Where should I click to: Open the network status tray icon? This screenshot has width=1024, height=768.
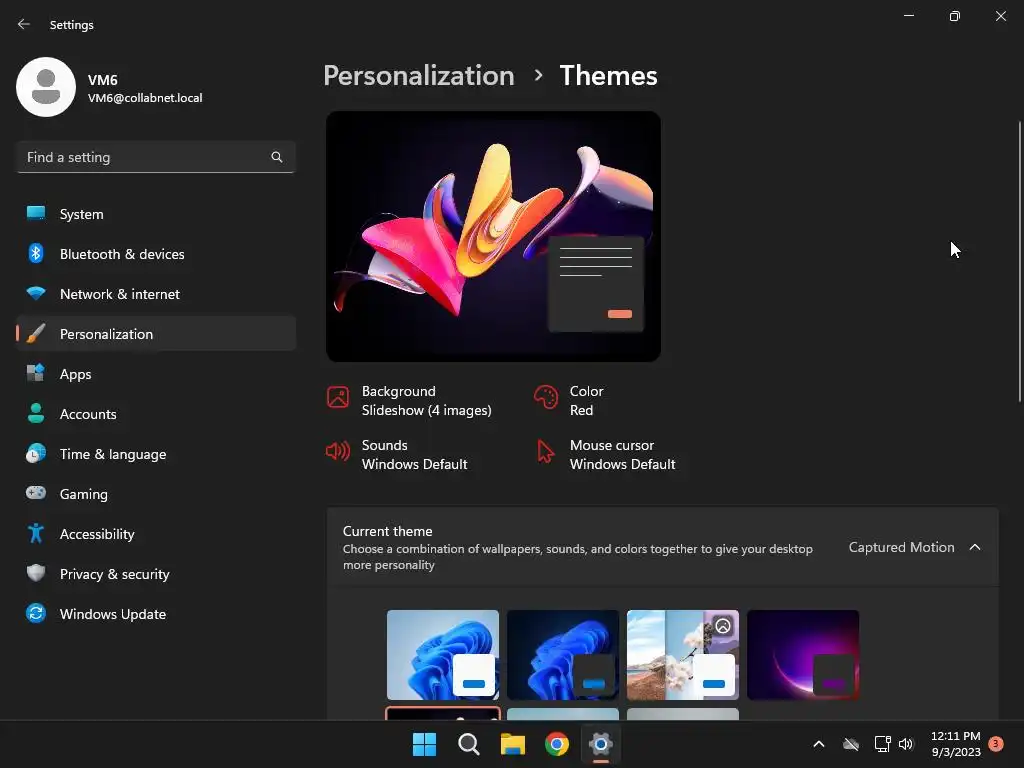pyautogui.click(x=882, y=744)
